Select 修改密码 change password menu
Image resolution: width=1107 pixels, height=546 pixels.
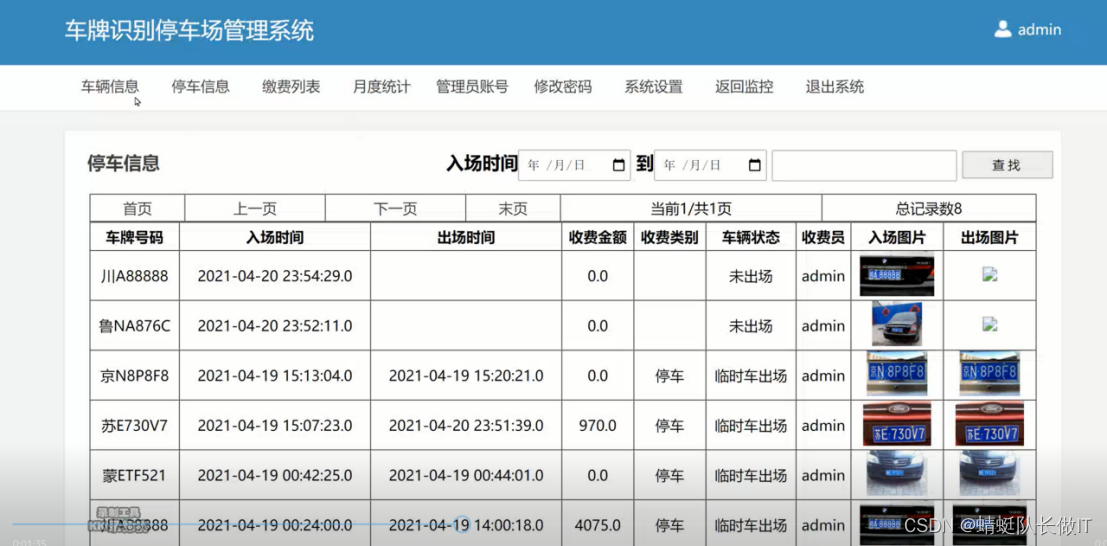pos(563,87)
